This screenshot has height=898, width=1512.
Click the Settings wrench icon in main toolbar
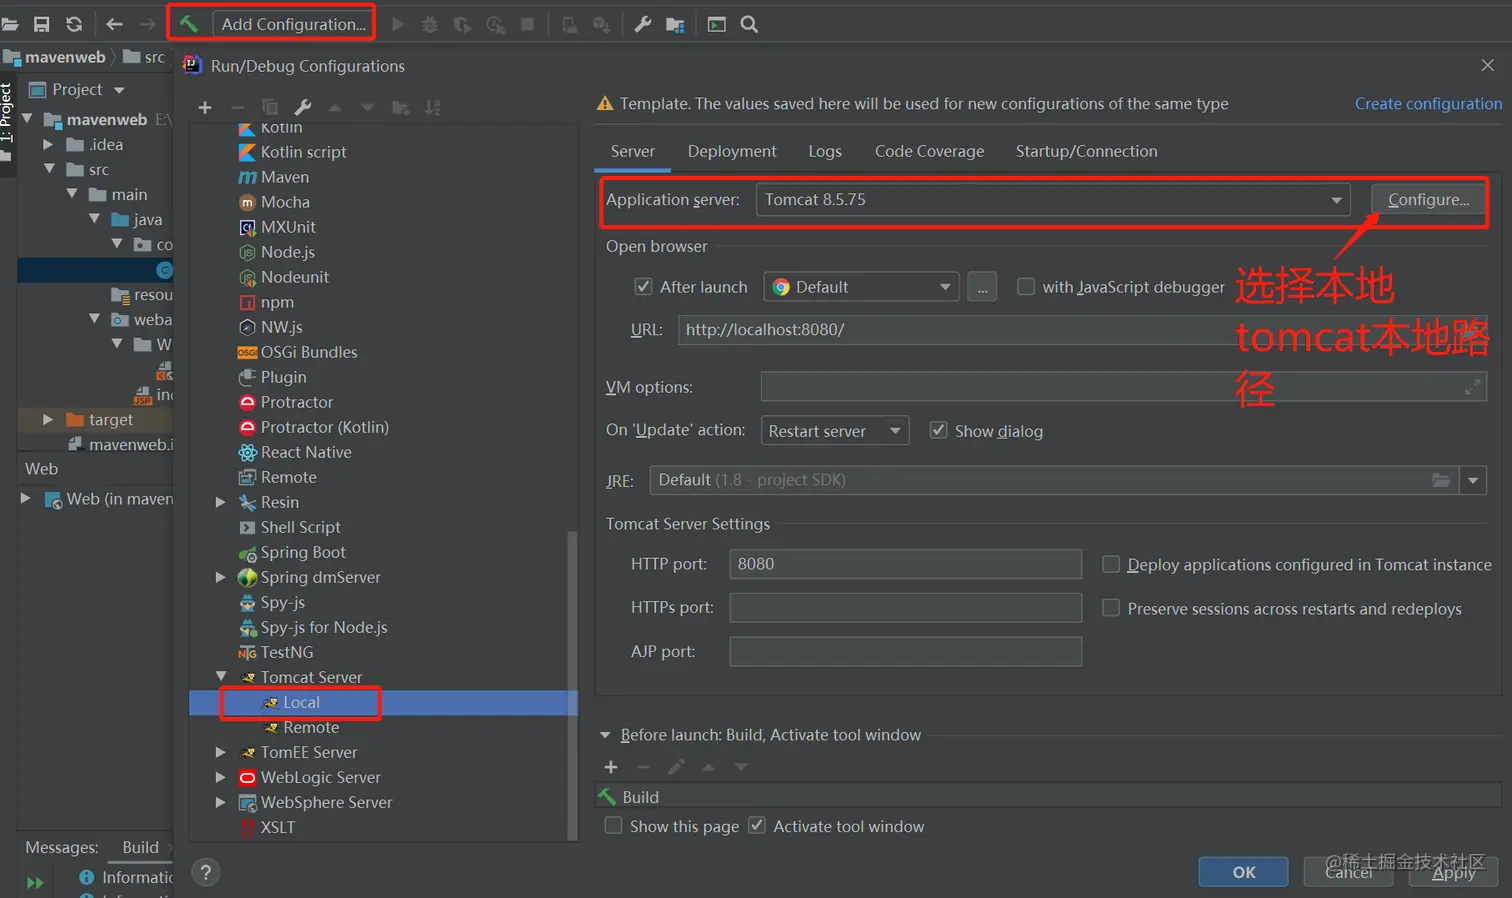[643, 24]
